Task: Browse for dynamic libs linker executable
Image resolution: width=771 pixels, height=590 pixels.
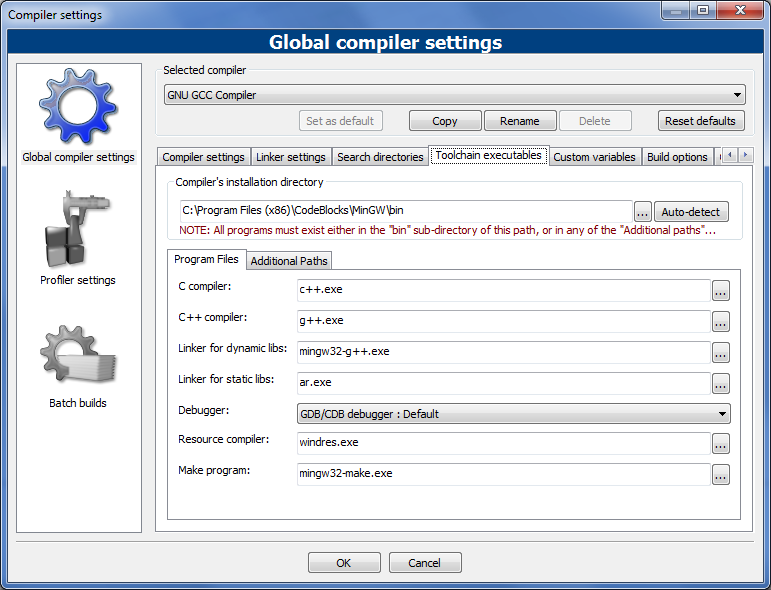Action: click(720, 352)
